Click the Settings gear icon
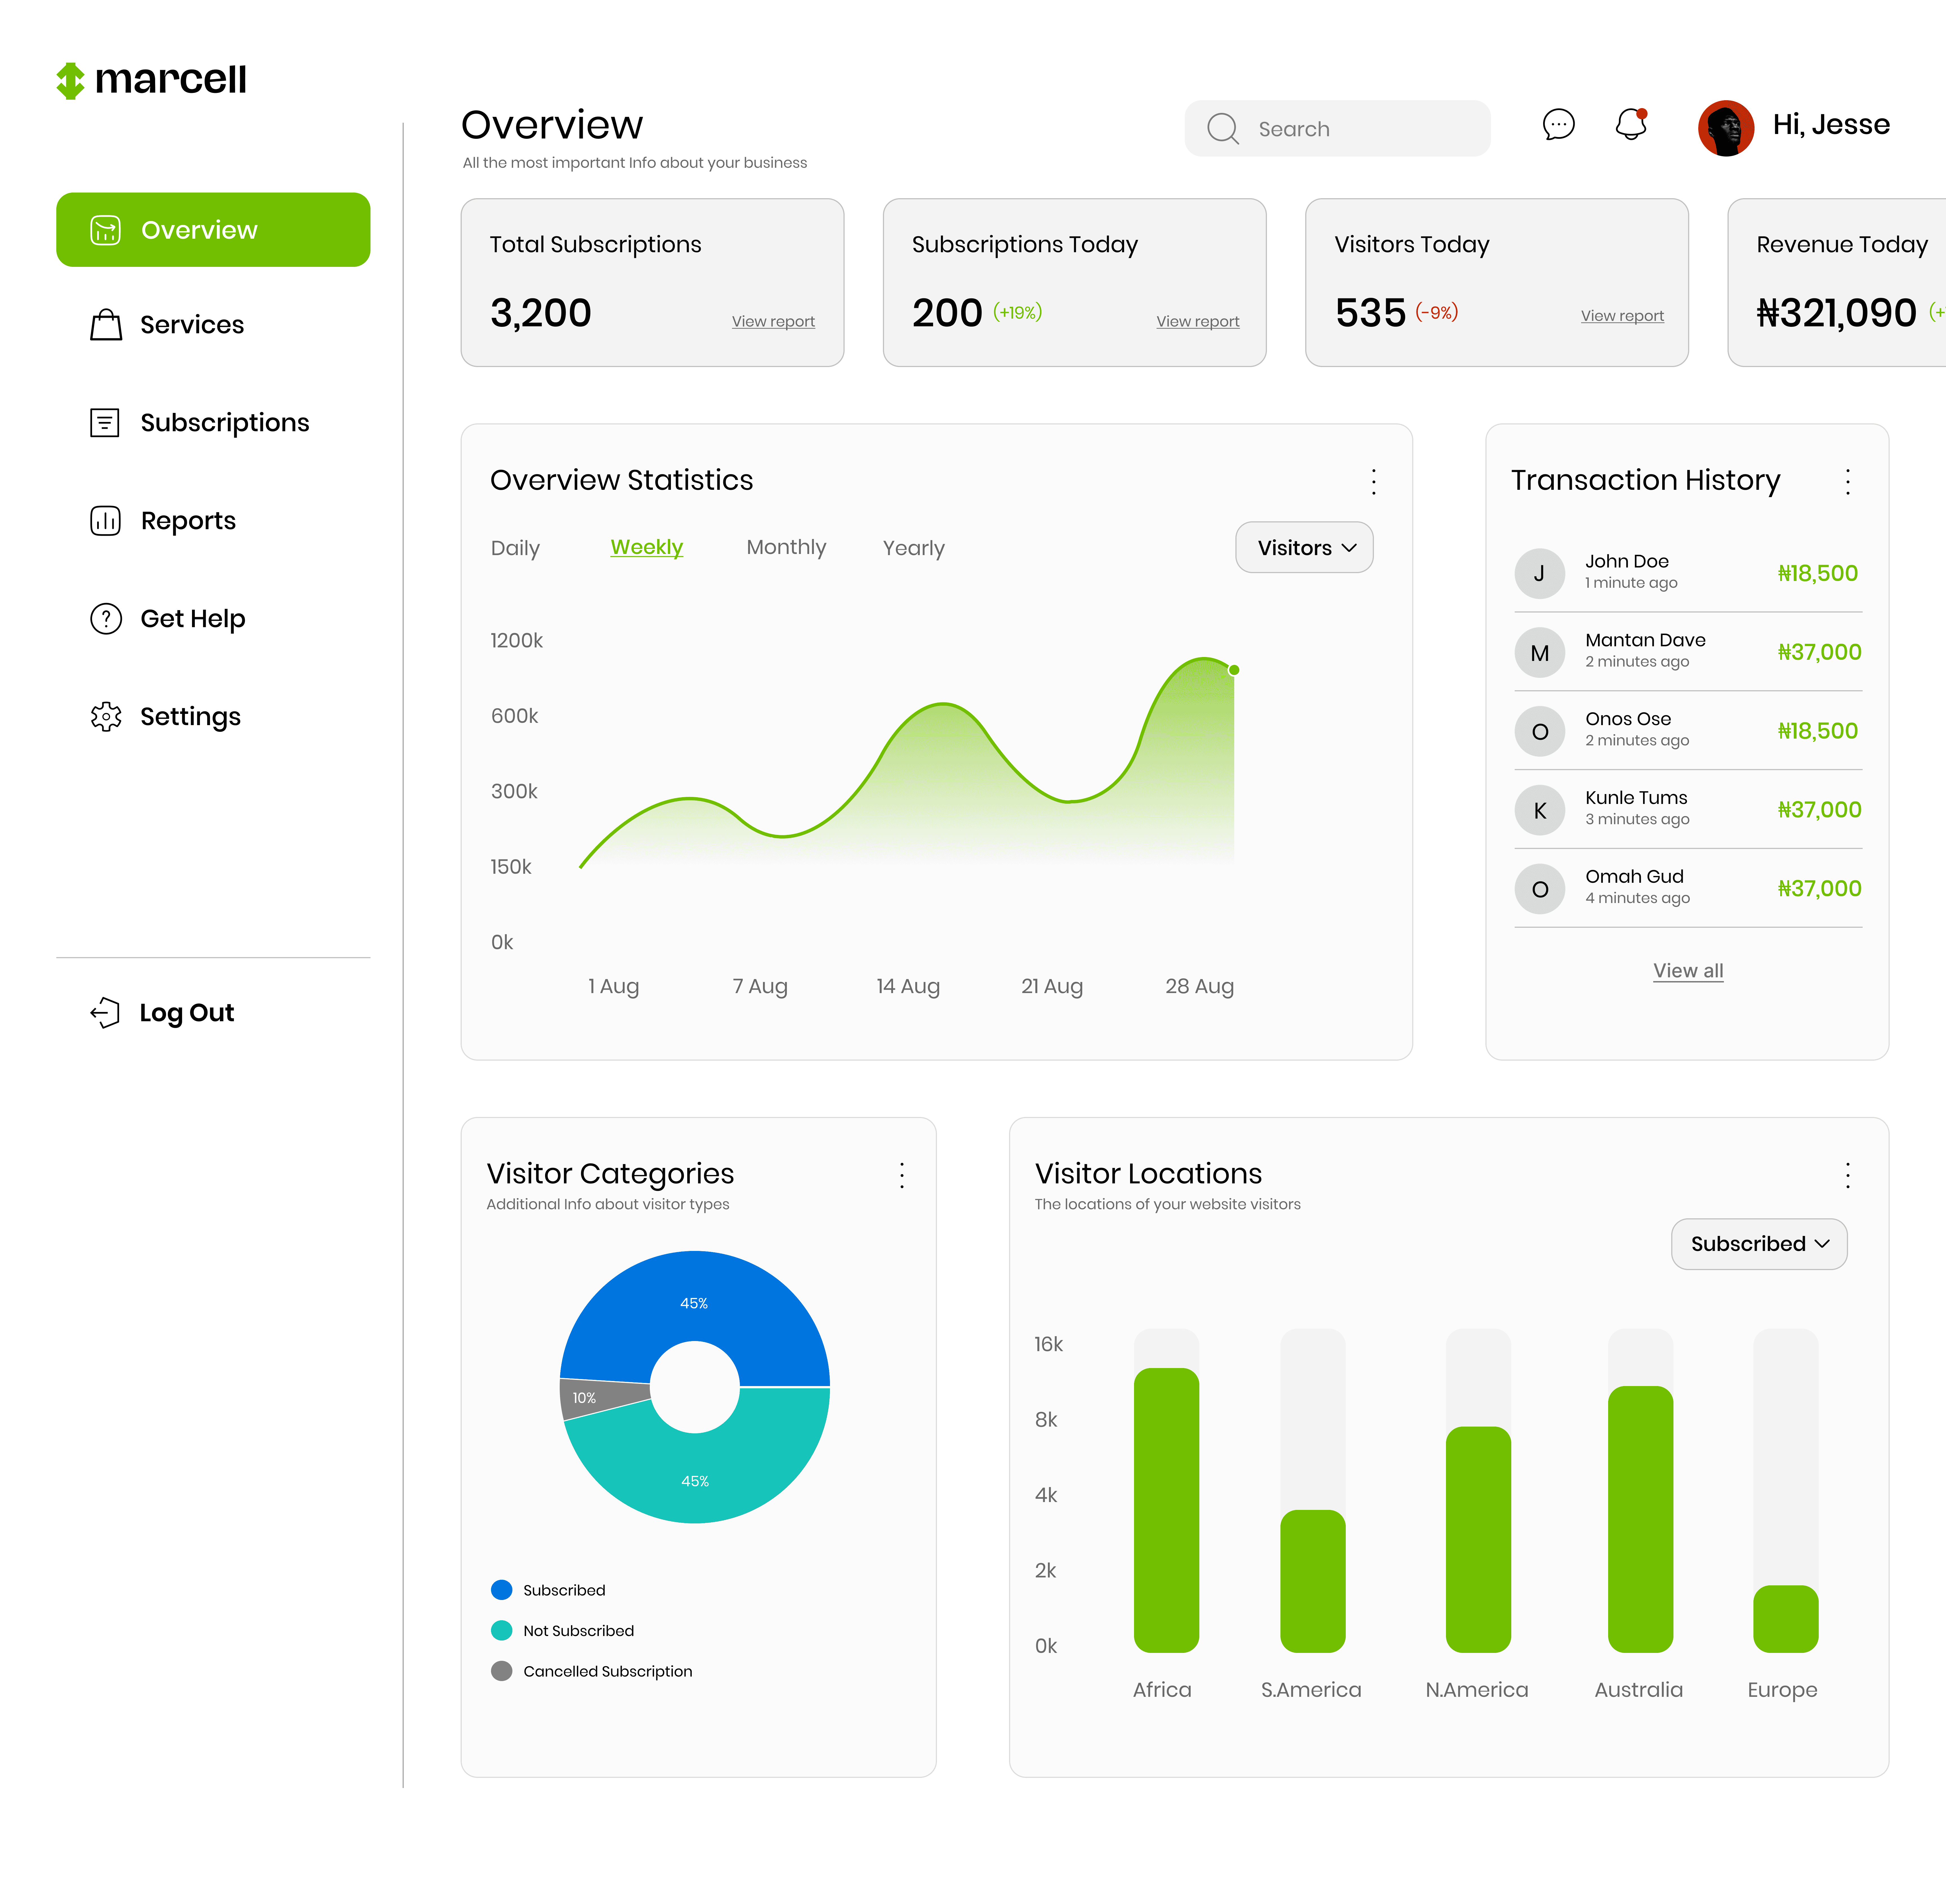Viewport: 1946px width, 1904px height. coord(106,717)
